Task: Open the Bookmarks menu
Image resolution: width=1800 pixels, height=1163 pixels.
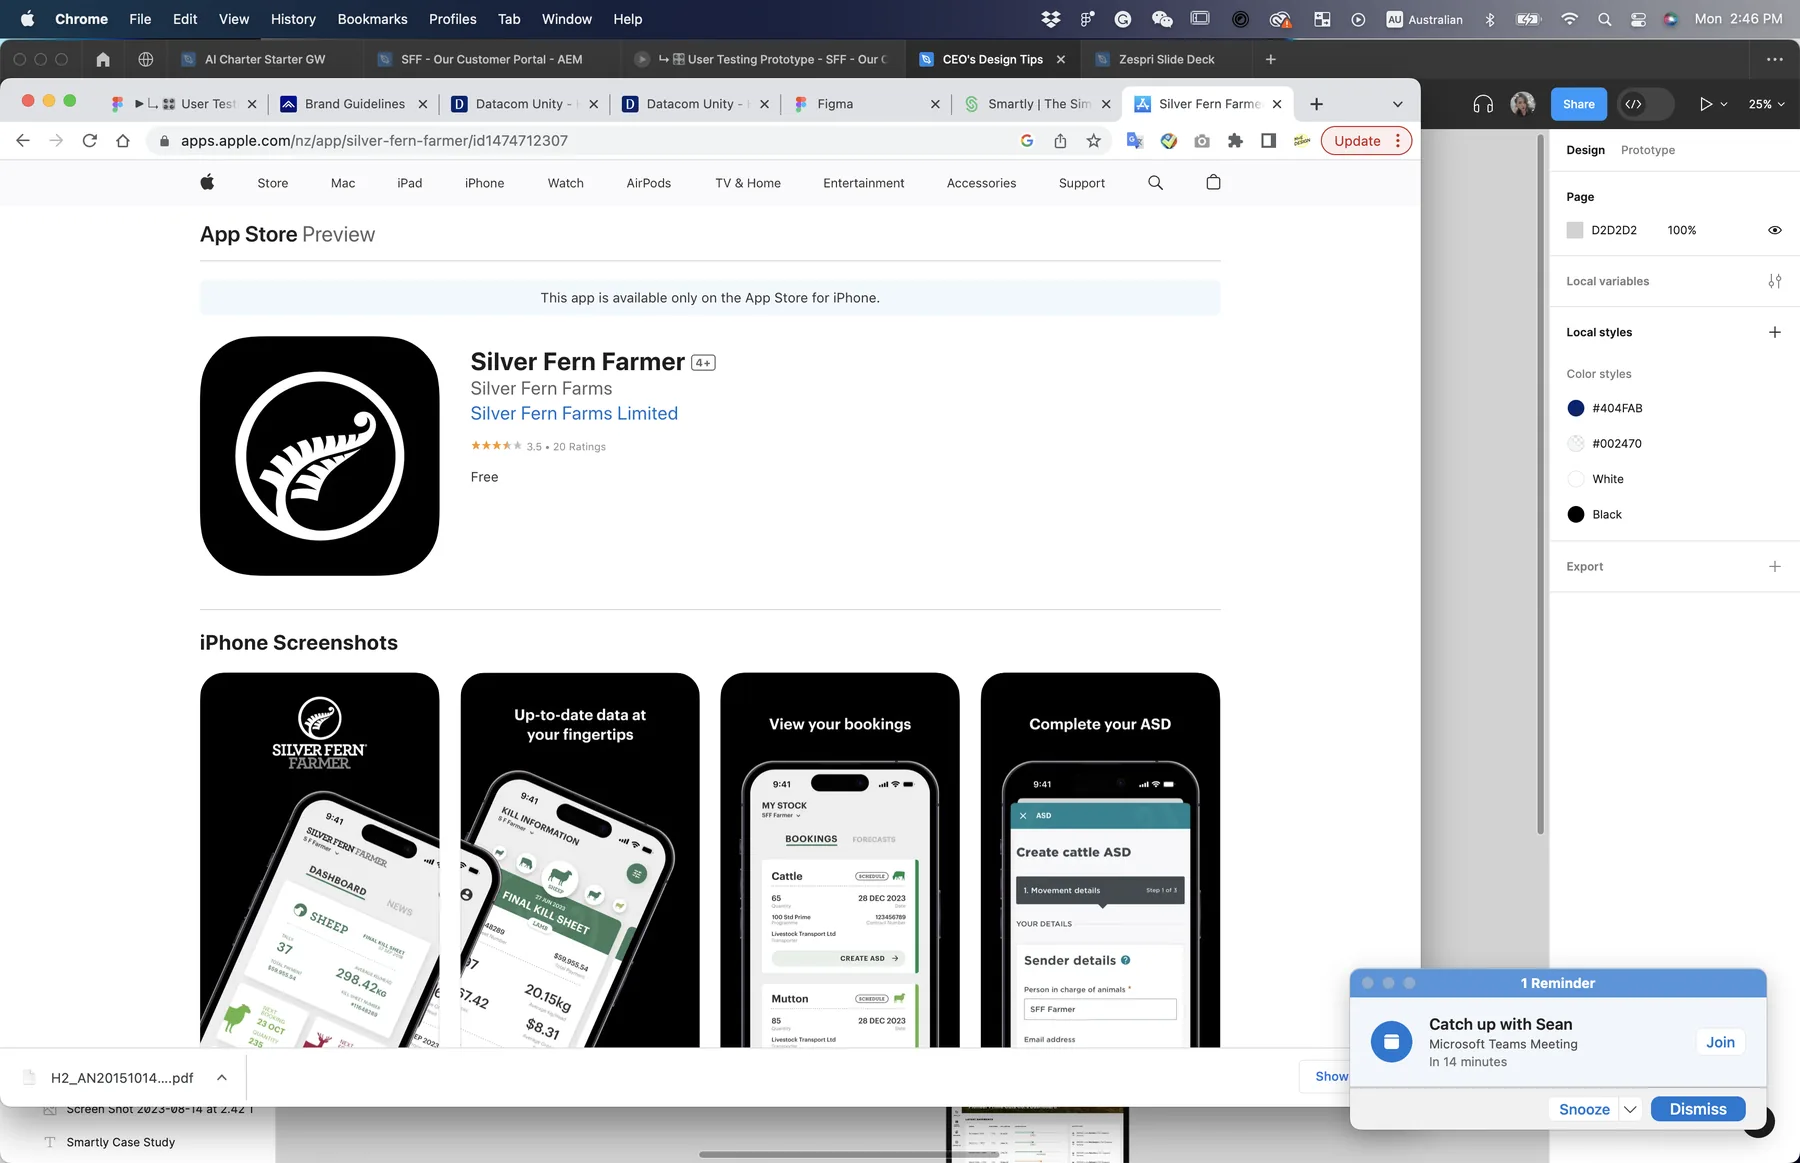Action: click(x=372, y=19)
